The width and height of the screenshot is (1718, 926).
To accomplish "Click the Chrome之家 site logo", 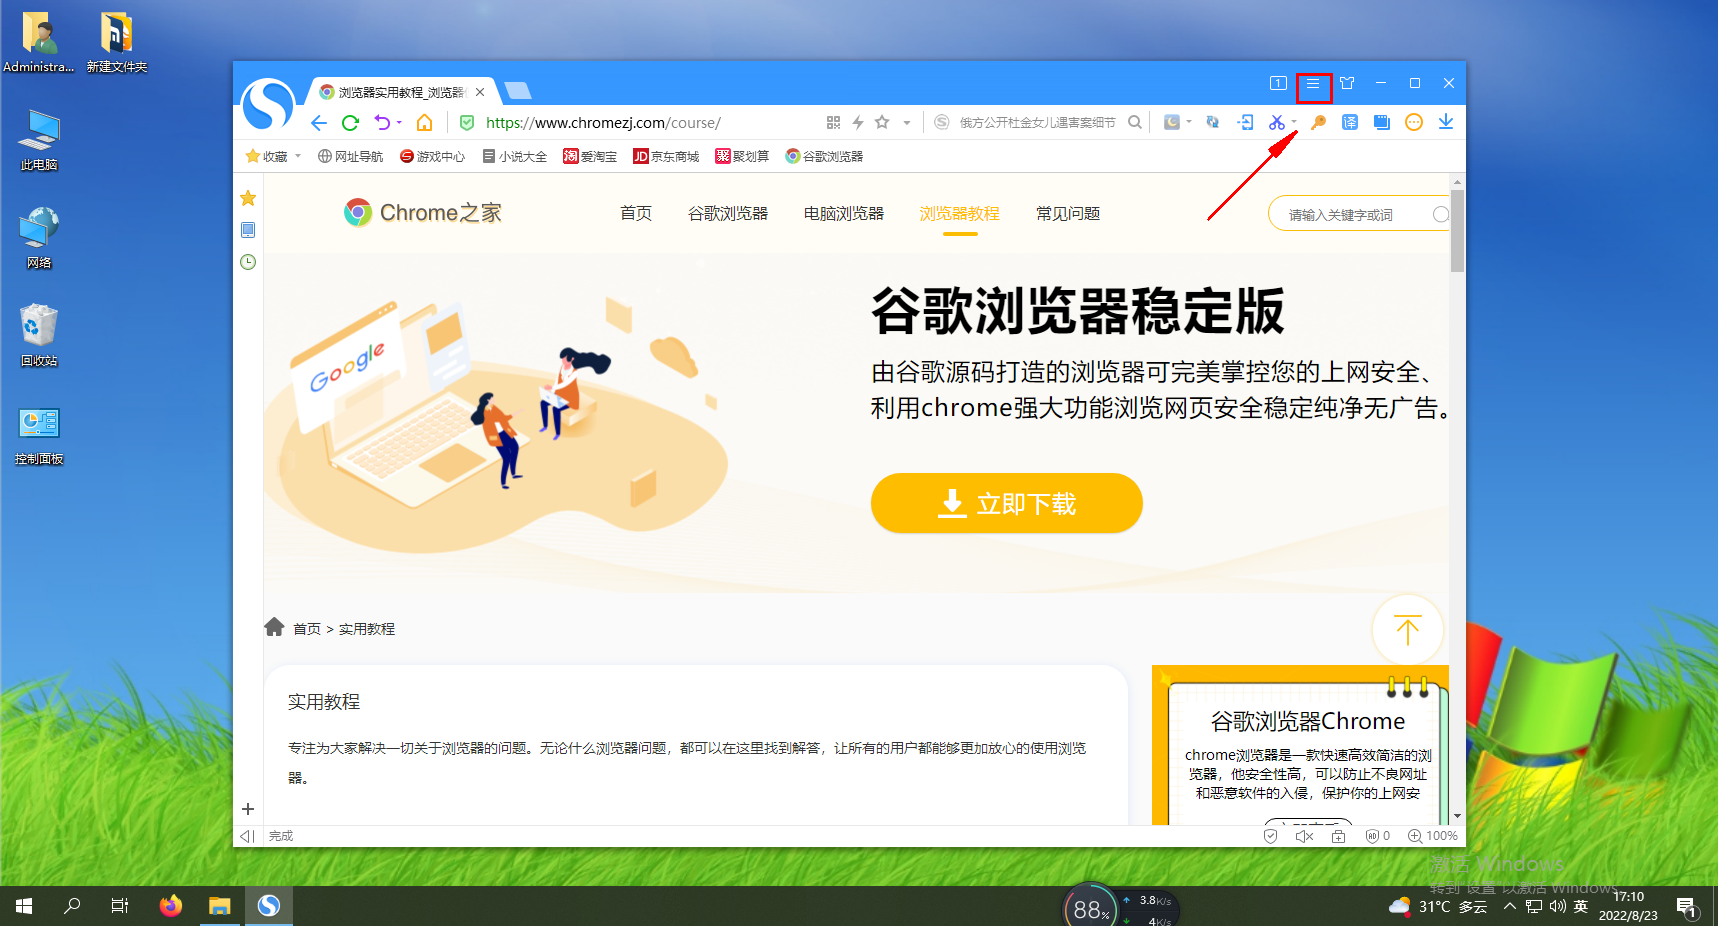I will pos(423,212).
